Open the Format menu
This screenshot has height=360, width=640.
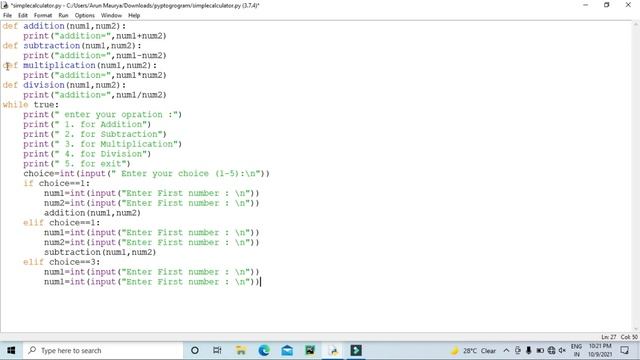click(x=43, y=15)
